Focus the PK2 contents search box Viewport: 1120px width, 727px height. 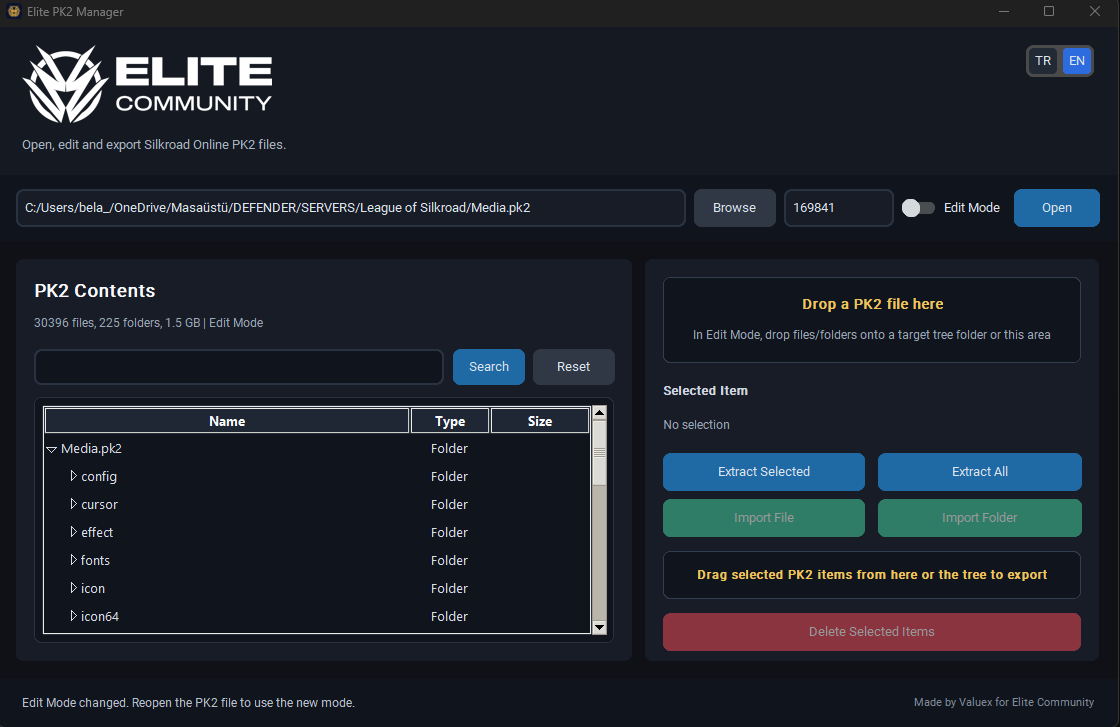pyautogui.click(x=239, y=366)
